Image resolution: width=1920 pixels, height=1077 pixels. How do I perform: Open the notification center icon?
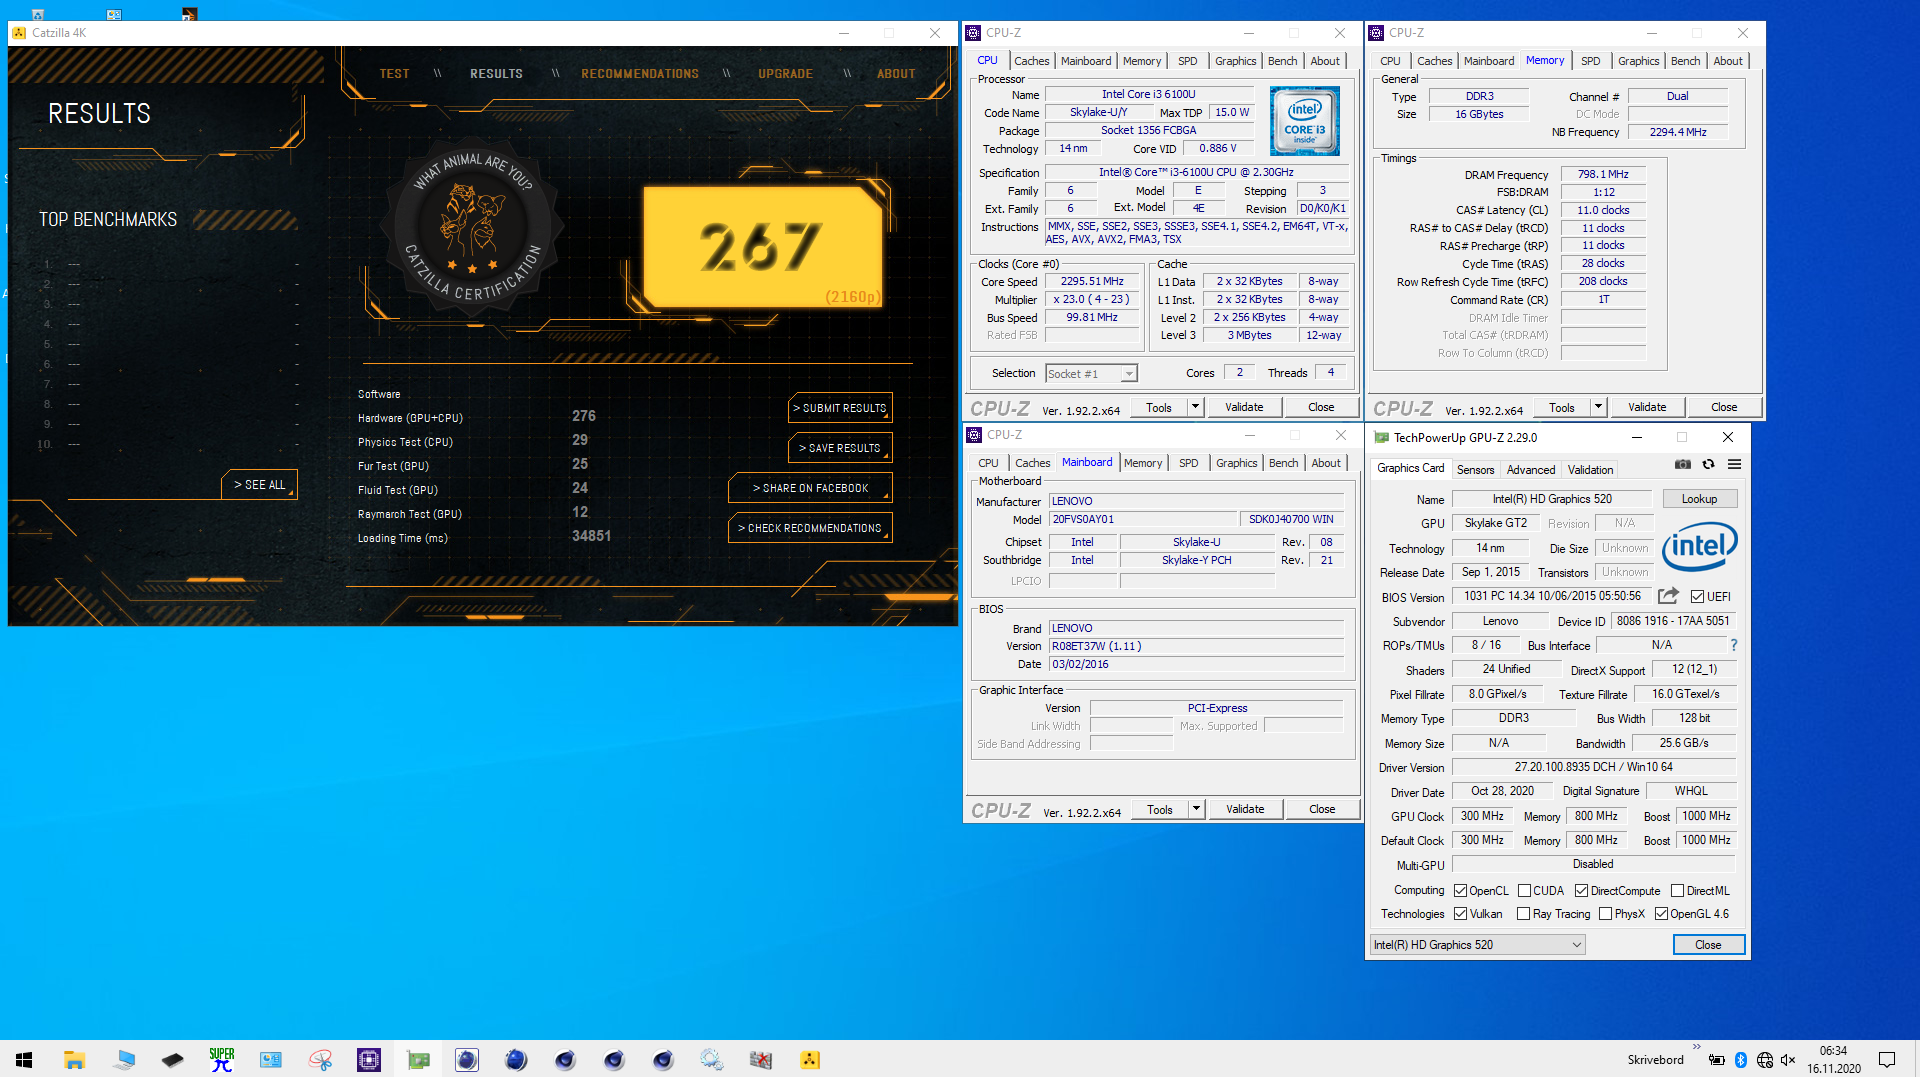[1887, 1060]
